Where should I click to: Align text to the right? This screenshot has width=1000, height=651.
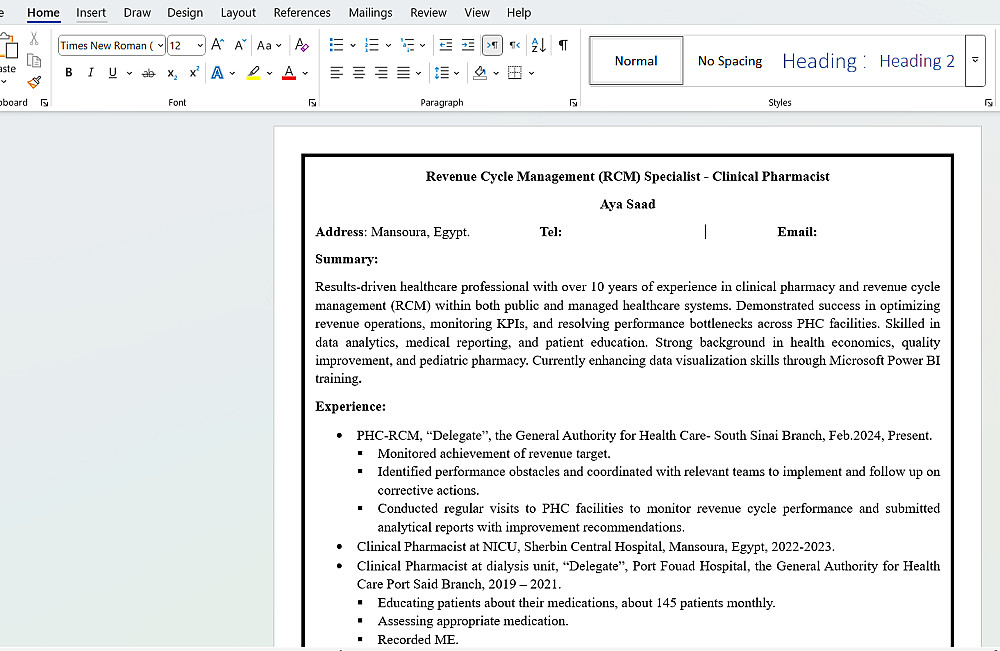click(x=381, y=73)
